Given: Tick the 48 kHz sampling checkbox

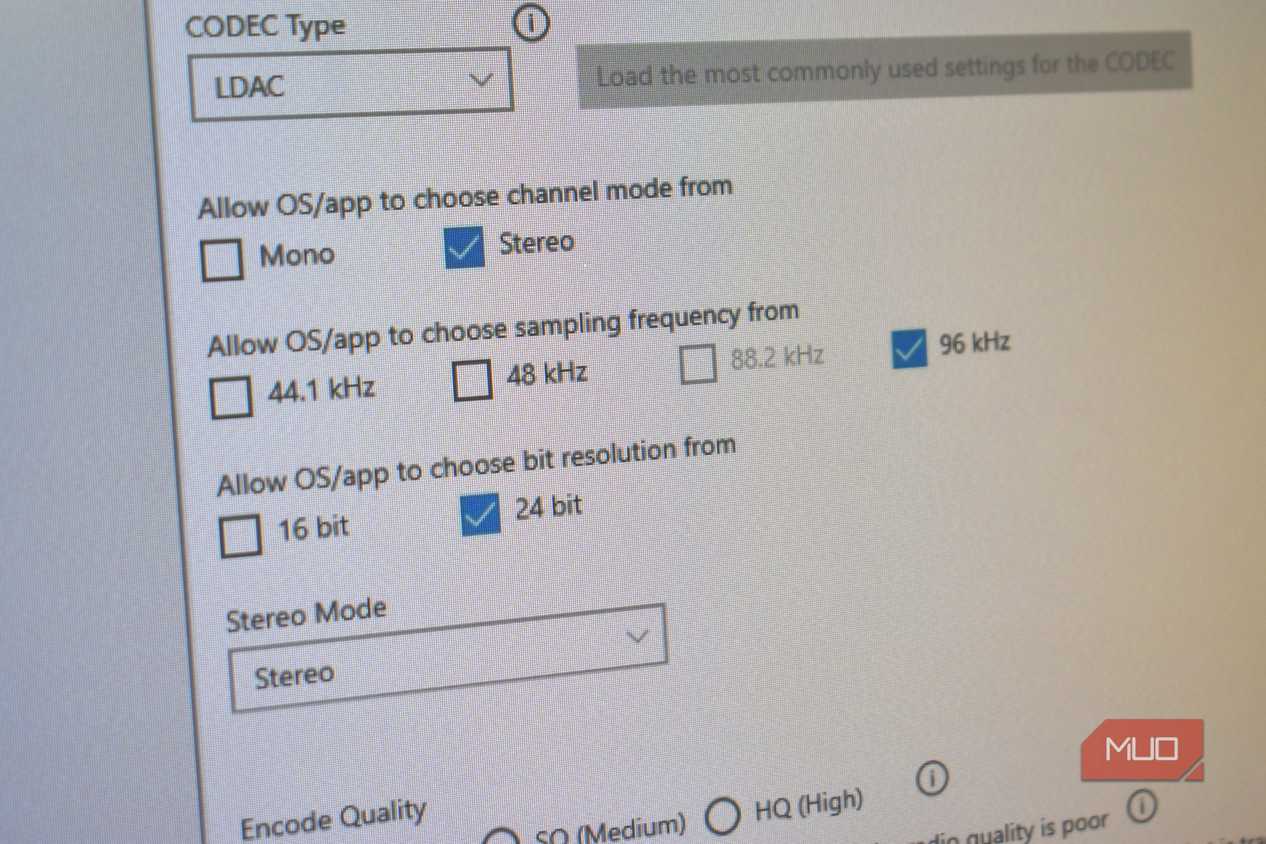Looking at the screenshot, I should click(x=472, y=380).
